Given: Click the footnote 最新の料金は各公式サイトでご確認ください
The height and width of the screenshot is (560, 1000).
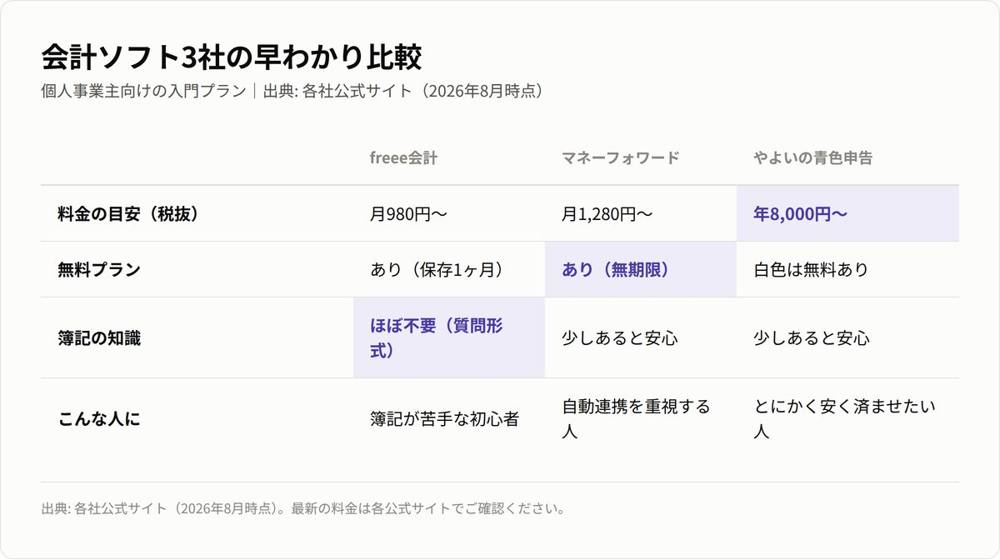Looking at the screenshot, I should point(428,508).
